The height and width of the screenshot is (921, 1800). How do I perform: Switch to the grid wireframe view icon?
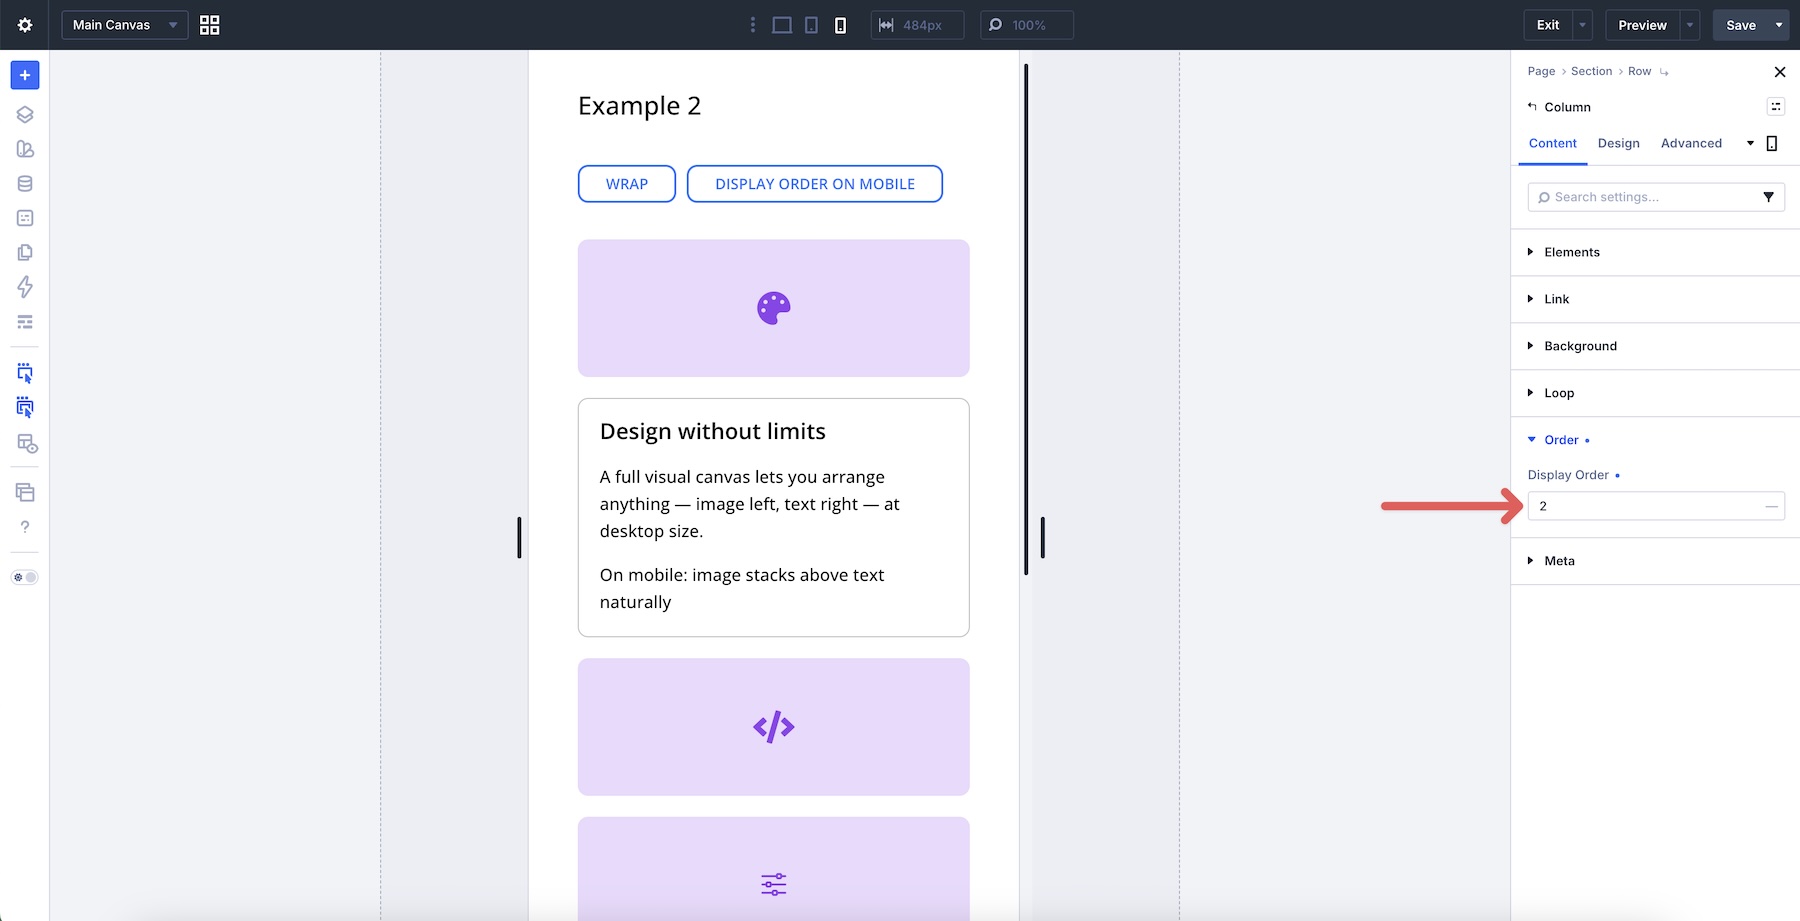tap(209, 25)
